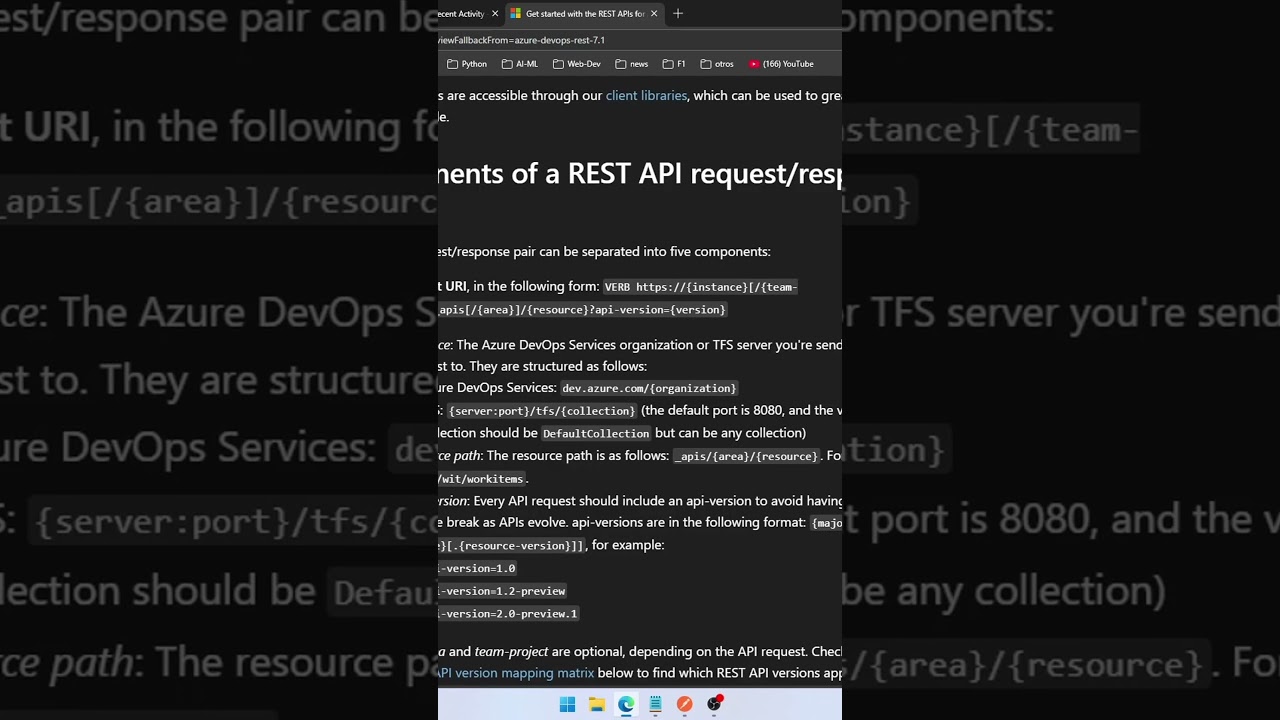Open the 'API version mapping matrix' link

tap(516, 673)
